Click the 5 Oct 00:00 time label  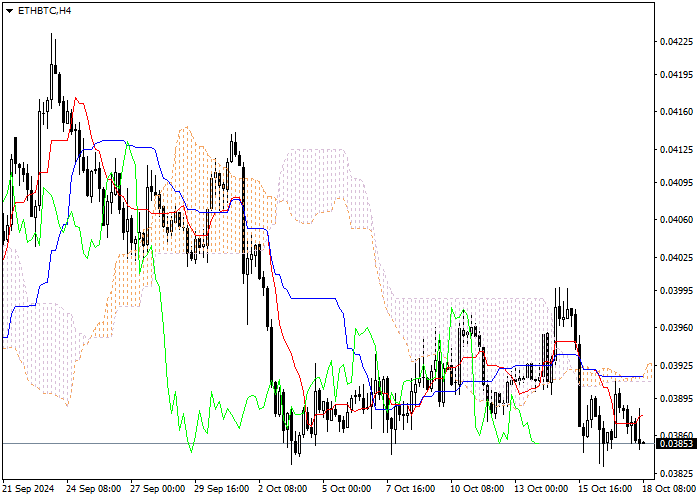pyautogui.click(x=347, y=489)
